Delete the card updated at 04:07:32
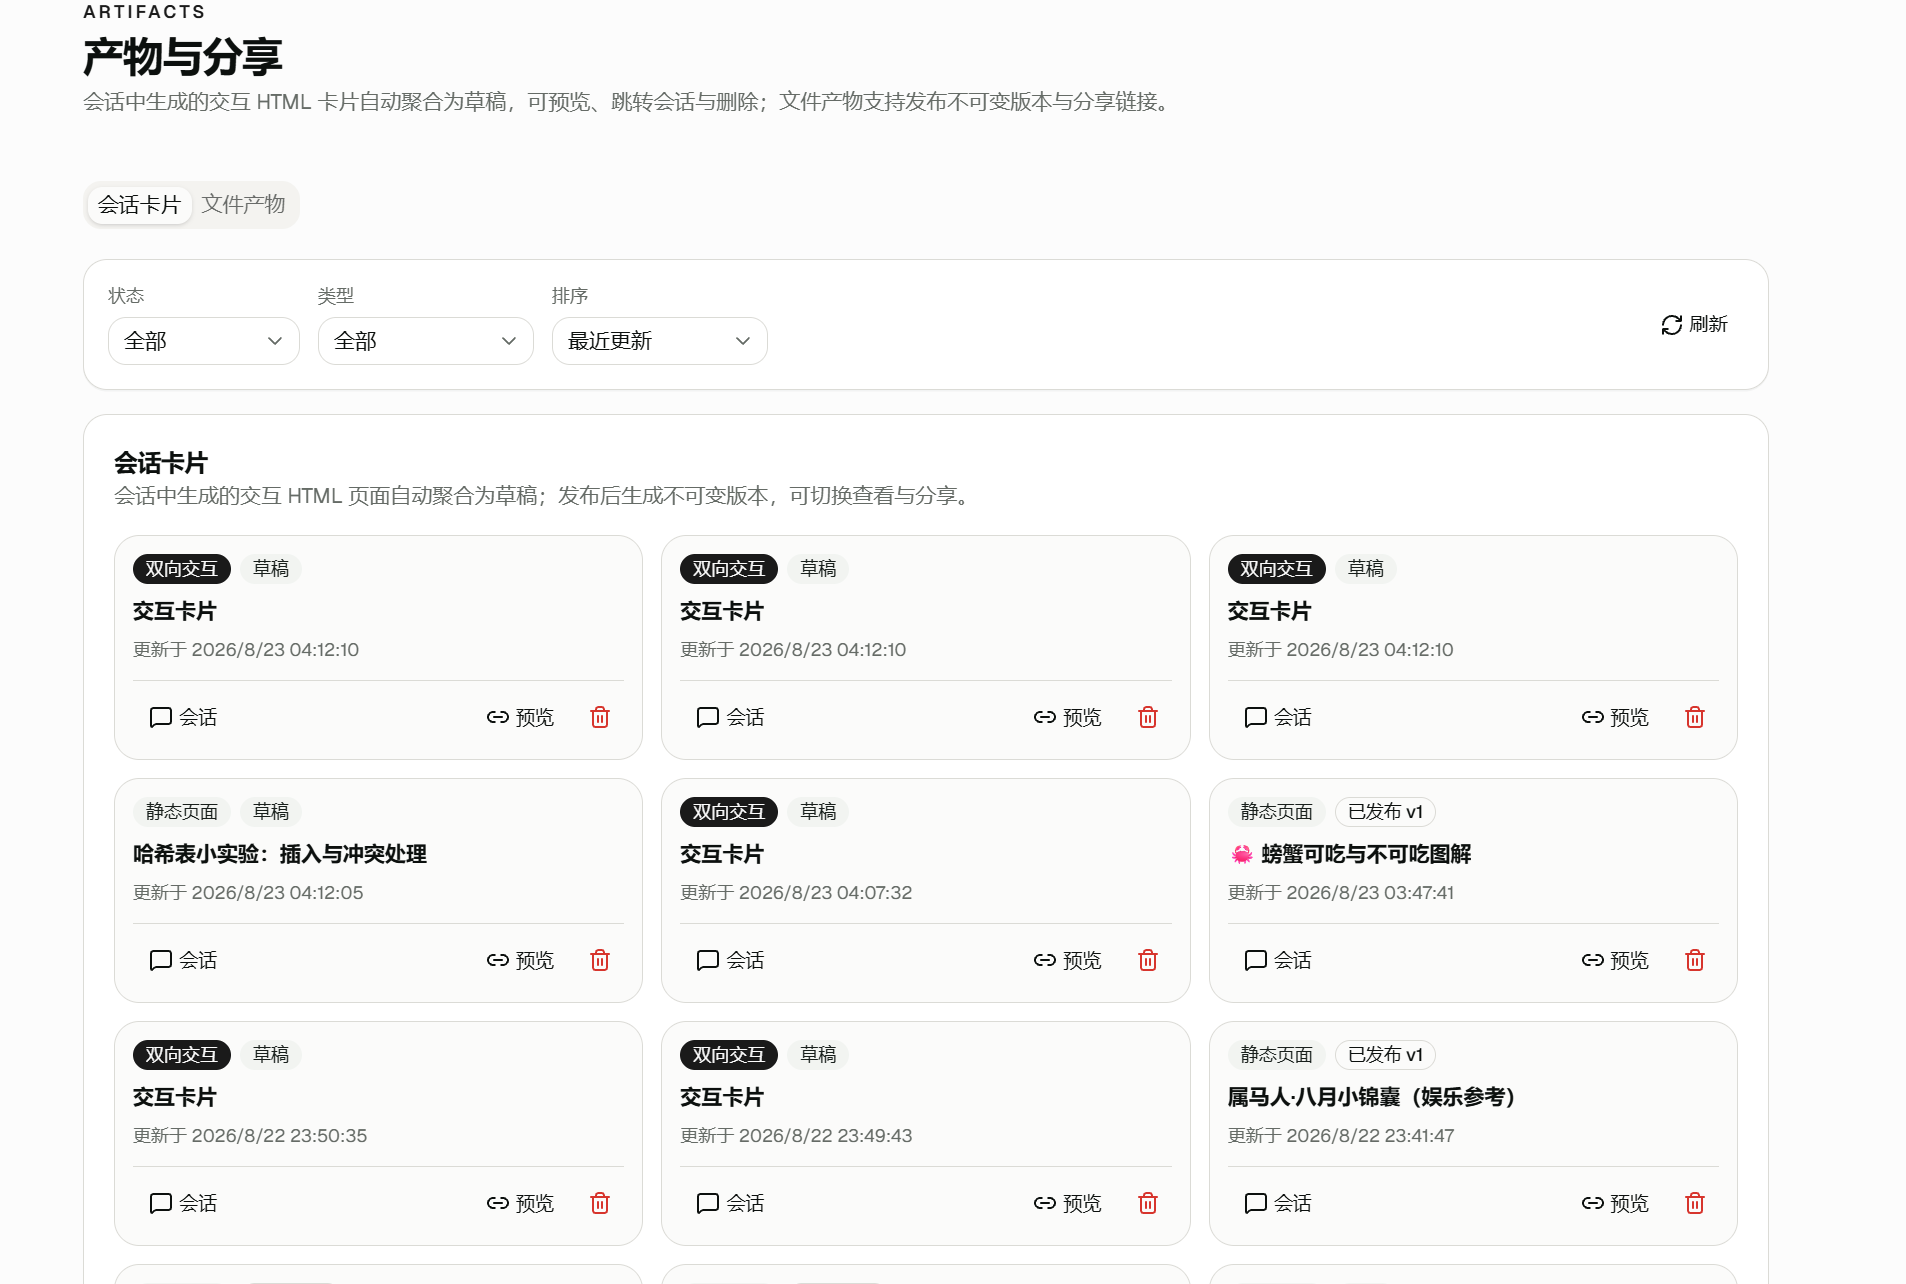This screenshot has height=1284, width=1906. pos(1148,960)
